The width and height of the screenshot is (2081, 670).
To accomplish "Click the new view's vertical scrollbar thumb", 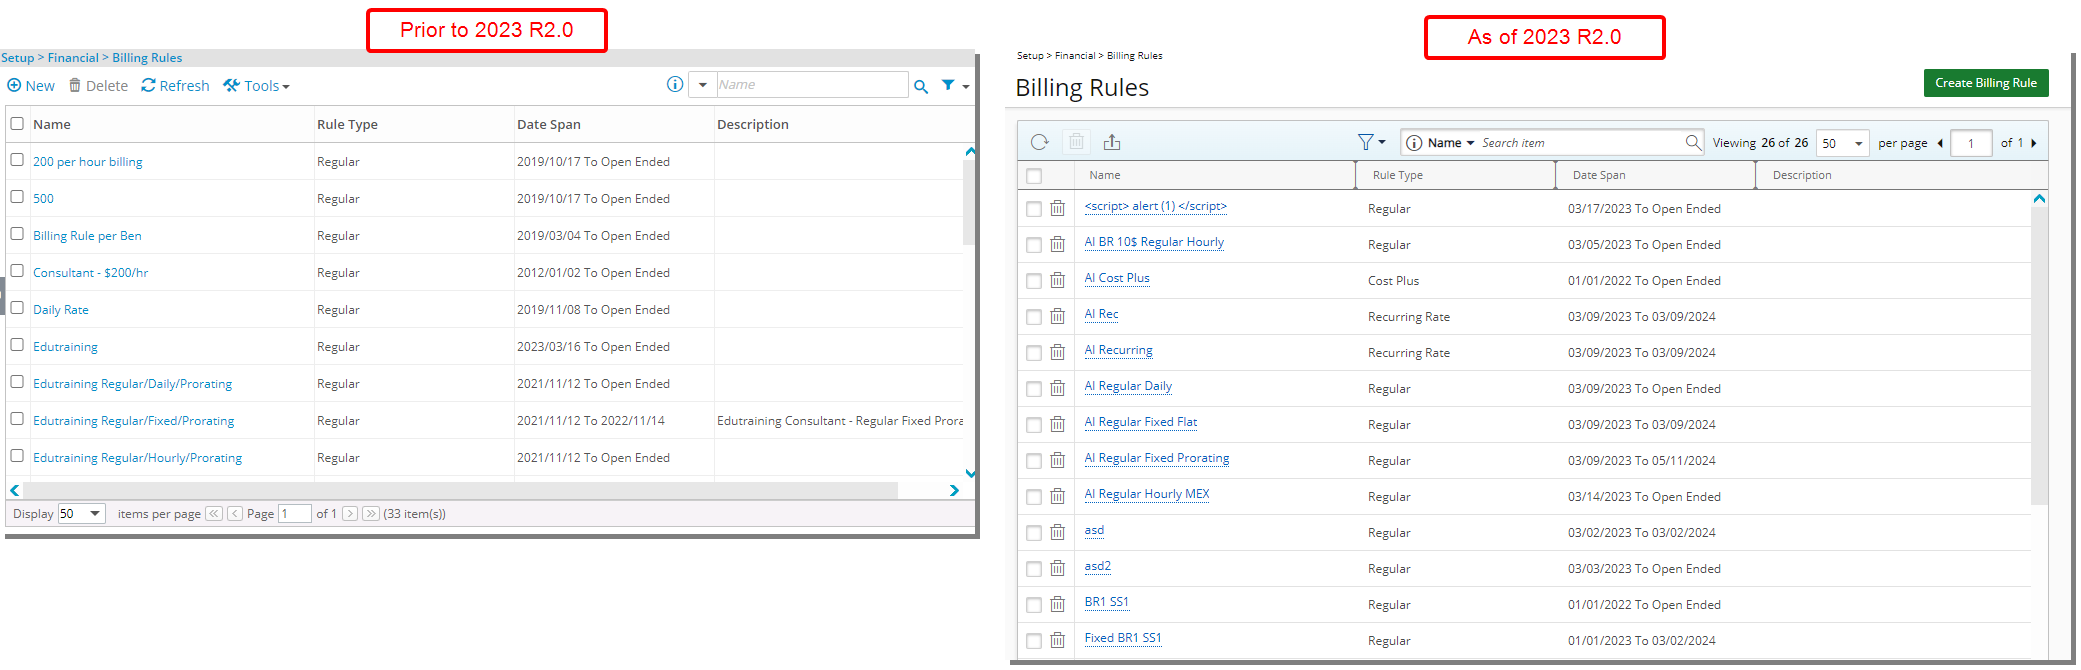I will tap(2040, 355).
